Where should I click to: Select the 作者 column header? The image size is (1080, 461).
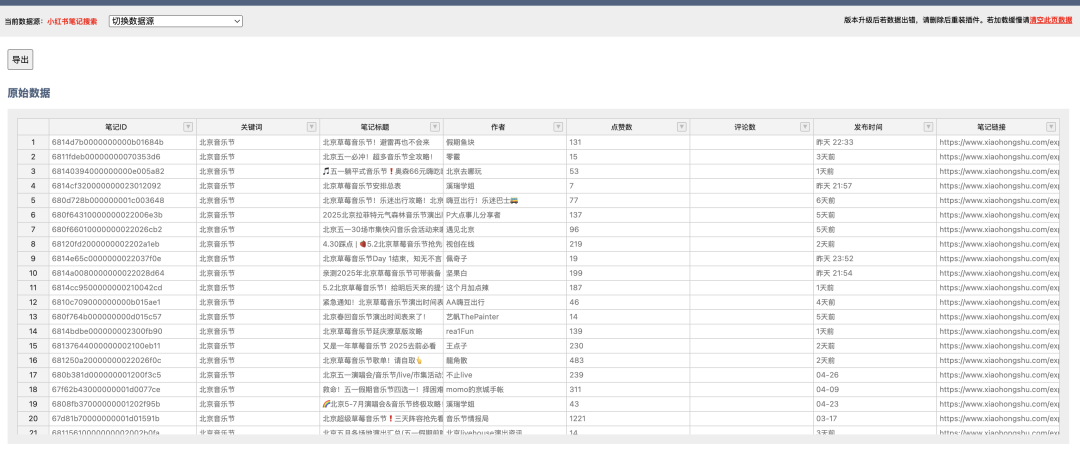[x=505, y=127]
